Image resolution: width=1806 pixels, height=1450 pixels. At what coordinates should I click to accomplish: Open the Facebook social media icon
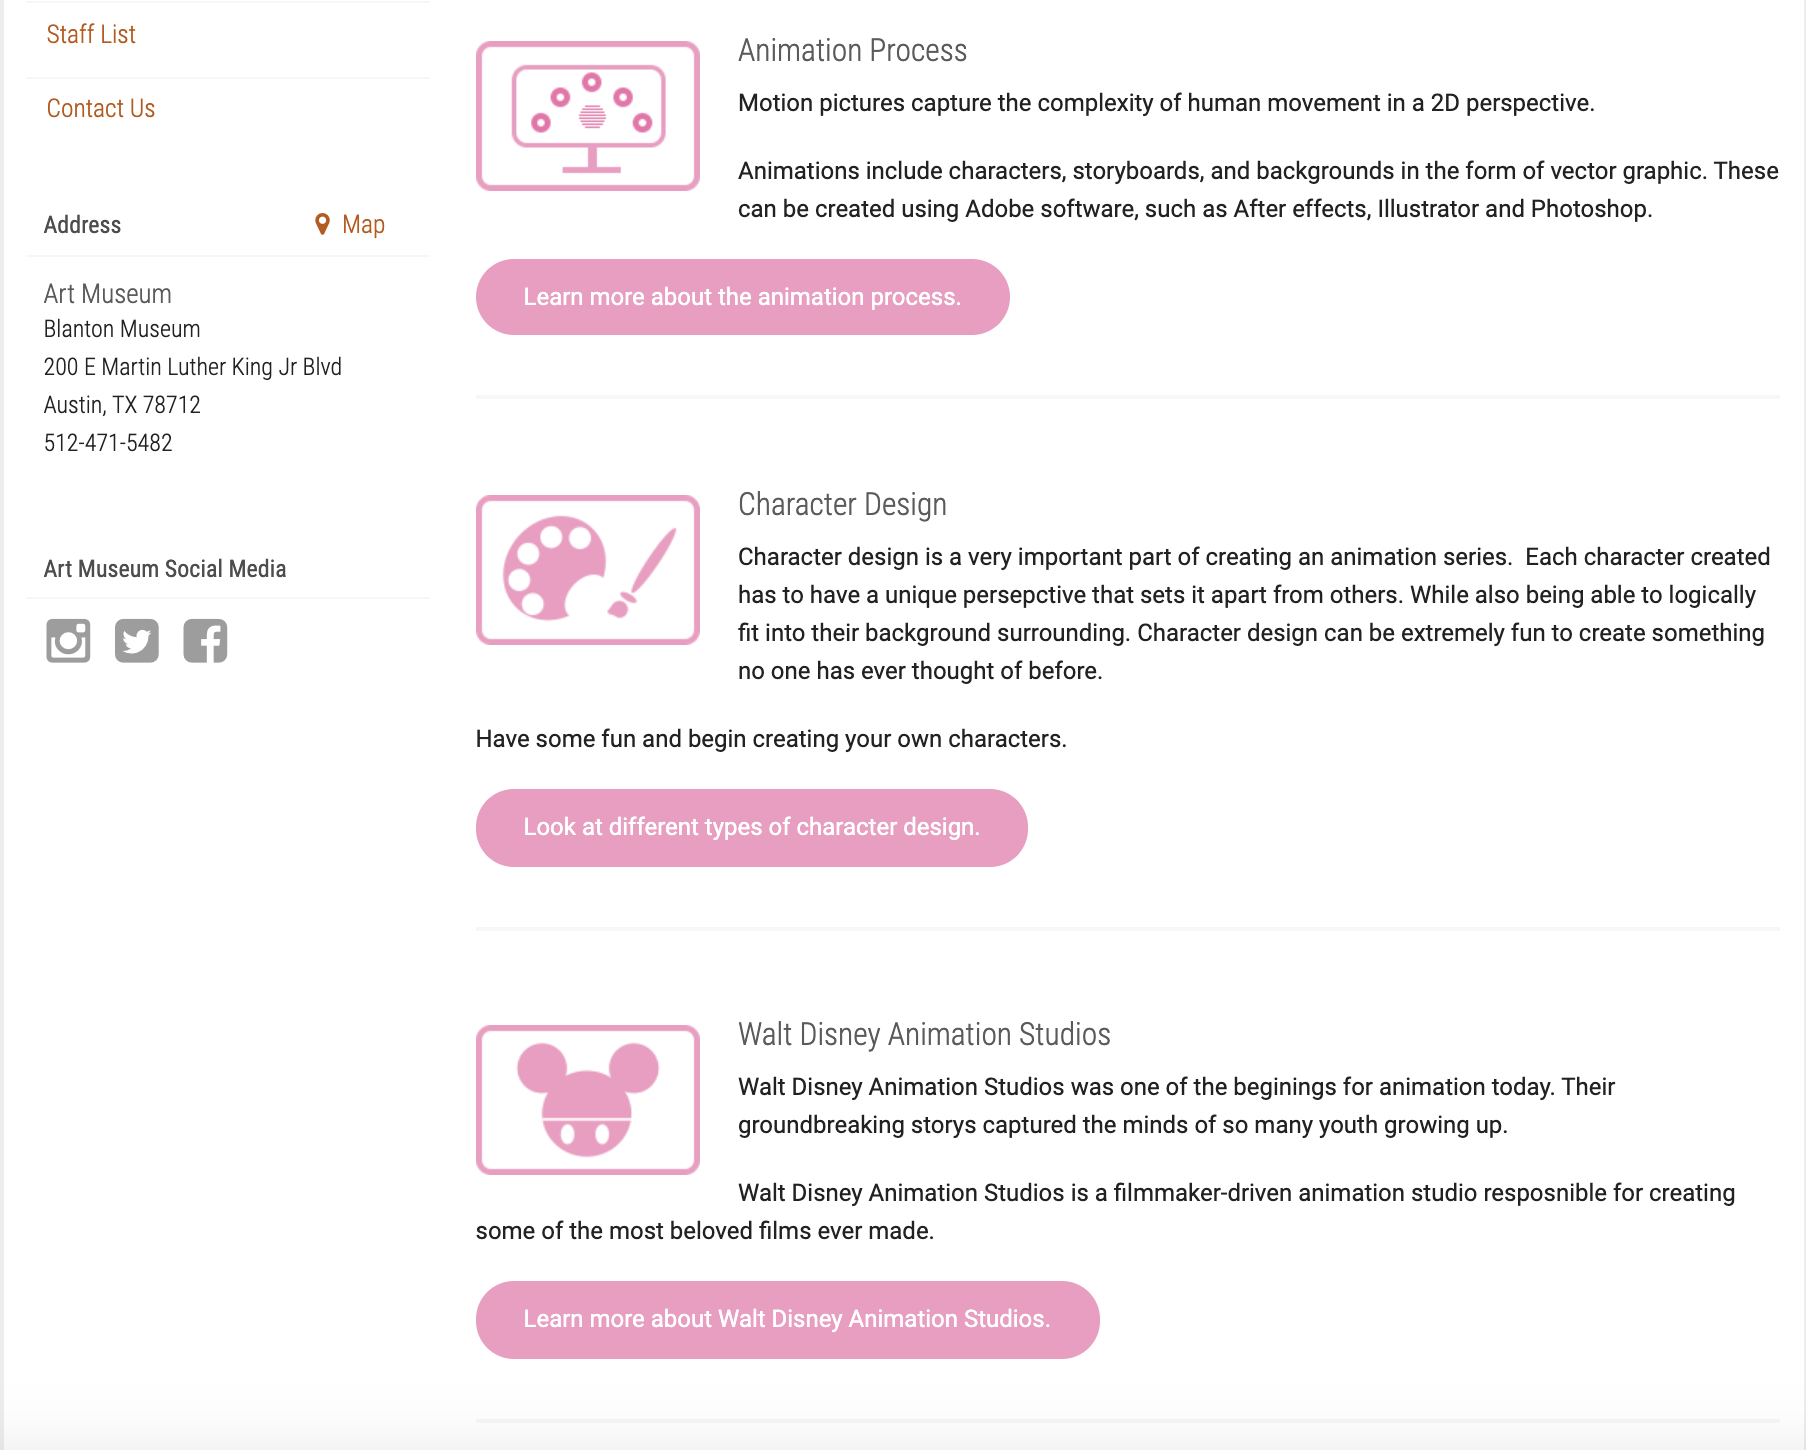tap(205, 641)
